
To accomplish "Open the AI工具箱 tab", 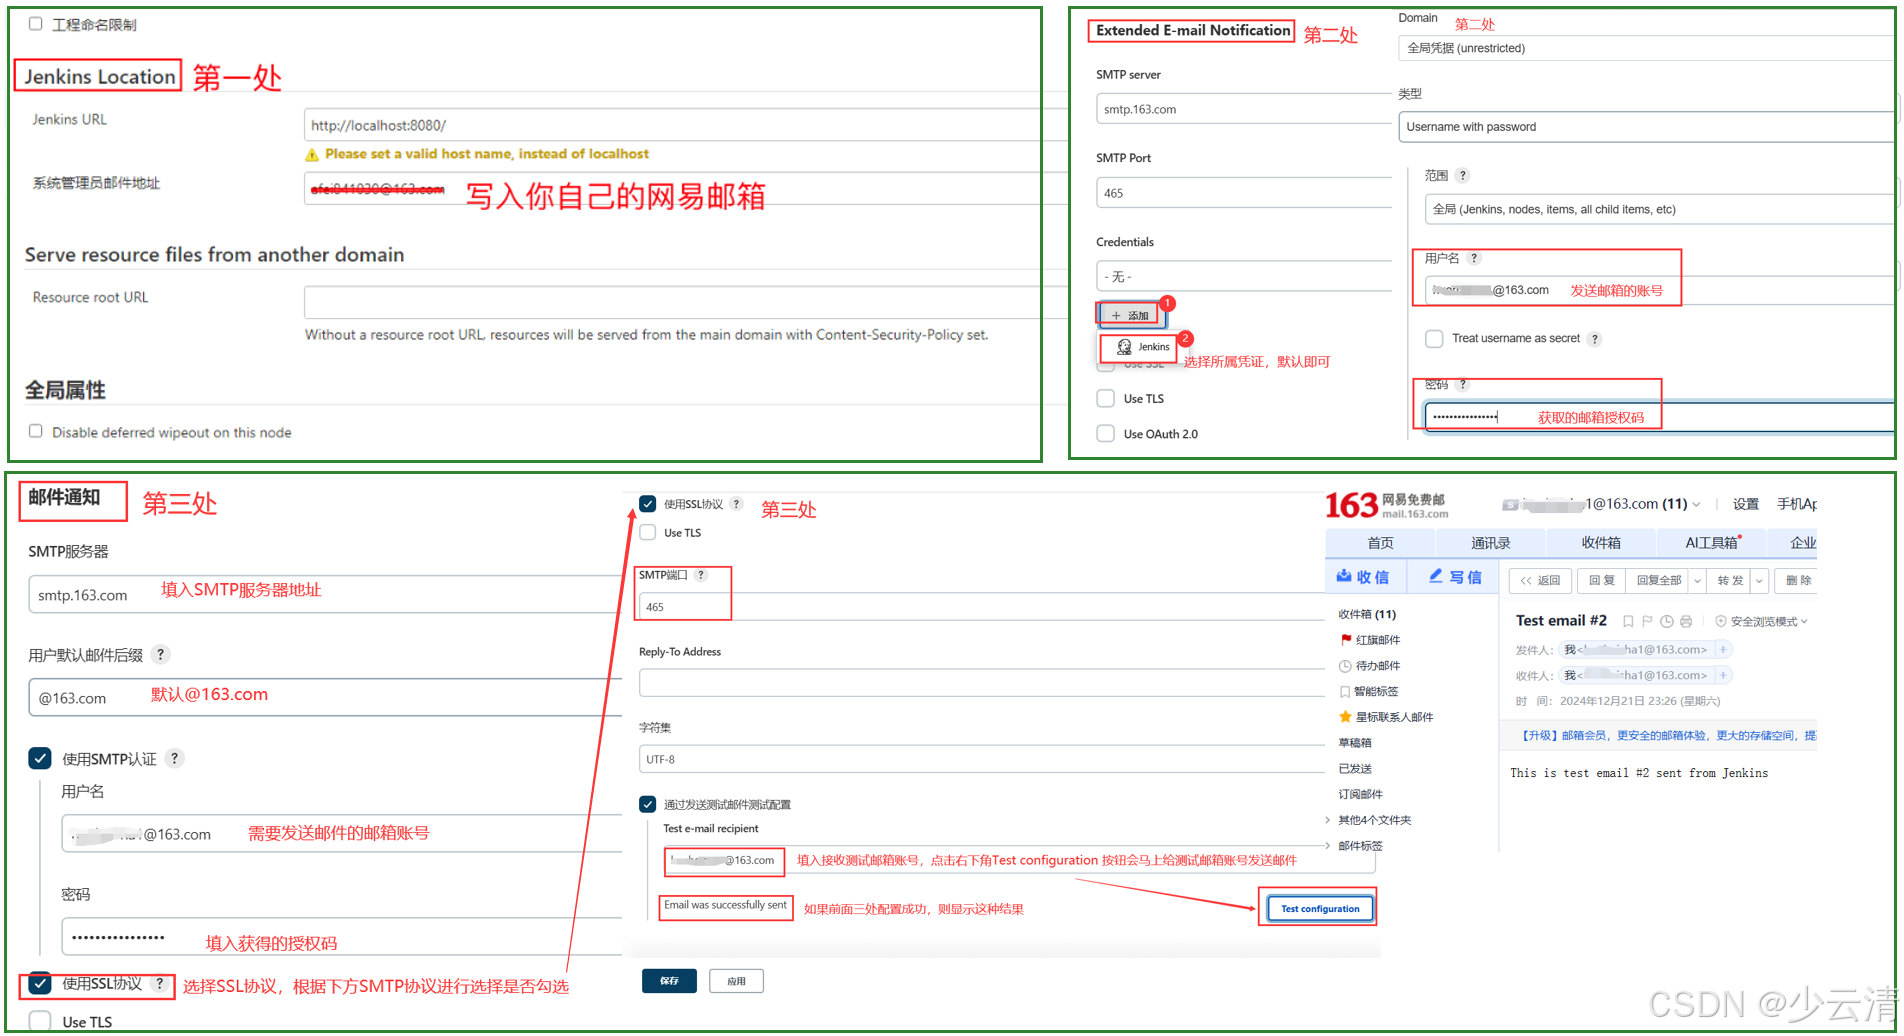I will pos(1713,543).
